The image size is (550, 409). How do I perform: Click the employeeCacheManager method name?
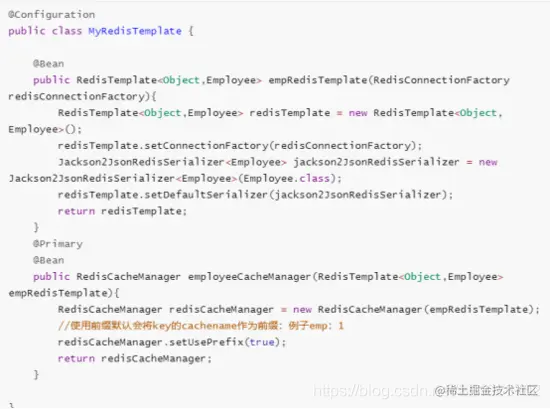click(249, 277)
